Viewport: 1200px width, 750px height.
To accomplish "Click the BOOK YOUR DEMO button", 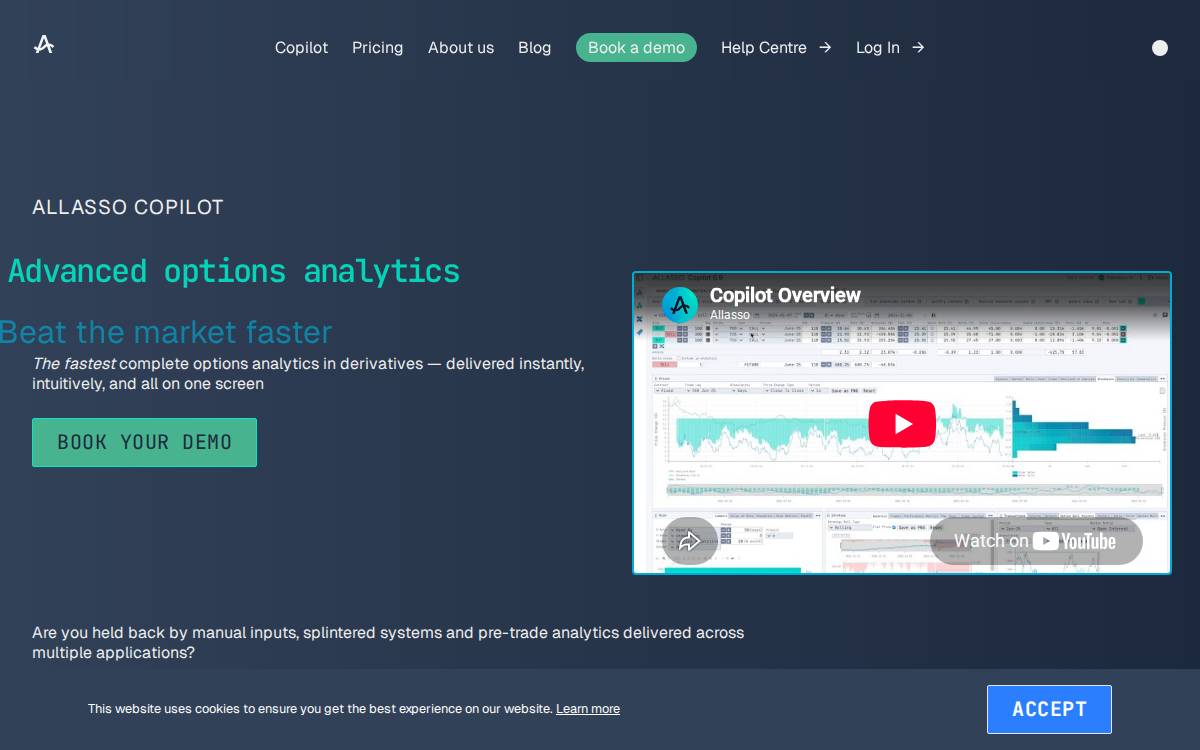I will [144, 442].
